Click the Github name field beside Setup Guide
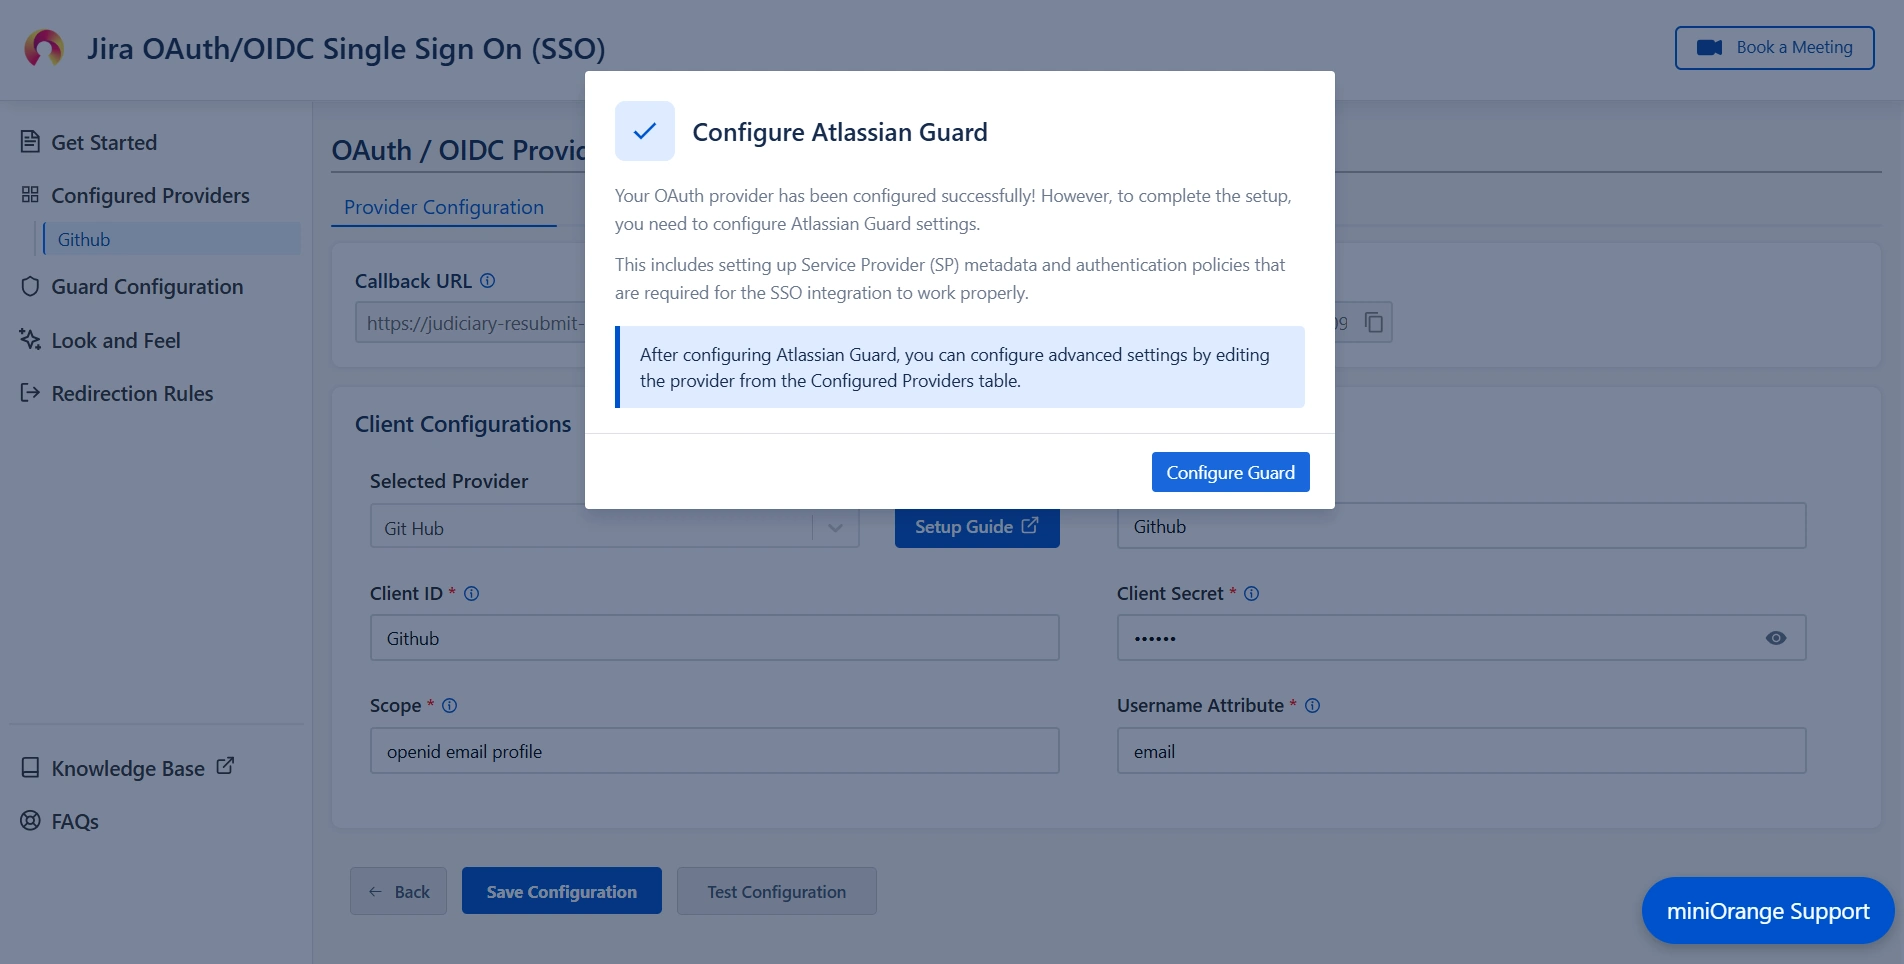 (x=1461, y=527)
